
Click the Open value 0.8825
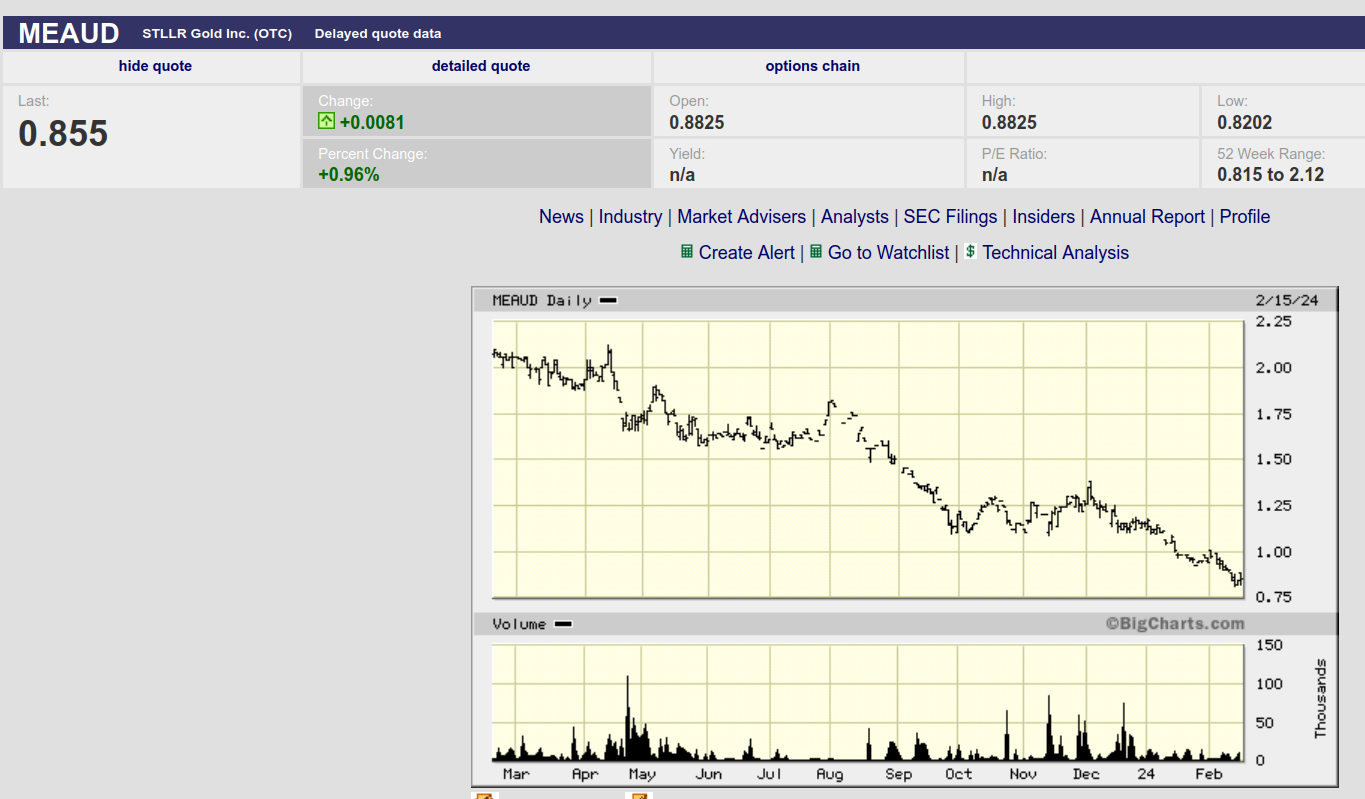(x=697, y=123)
